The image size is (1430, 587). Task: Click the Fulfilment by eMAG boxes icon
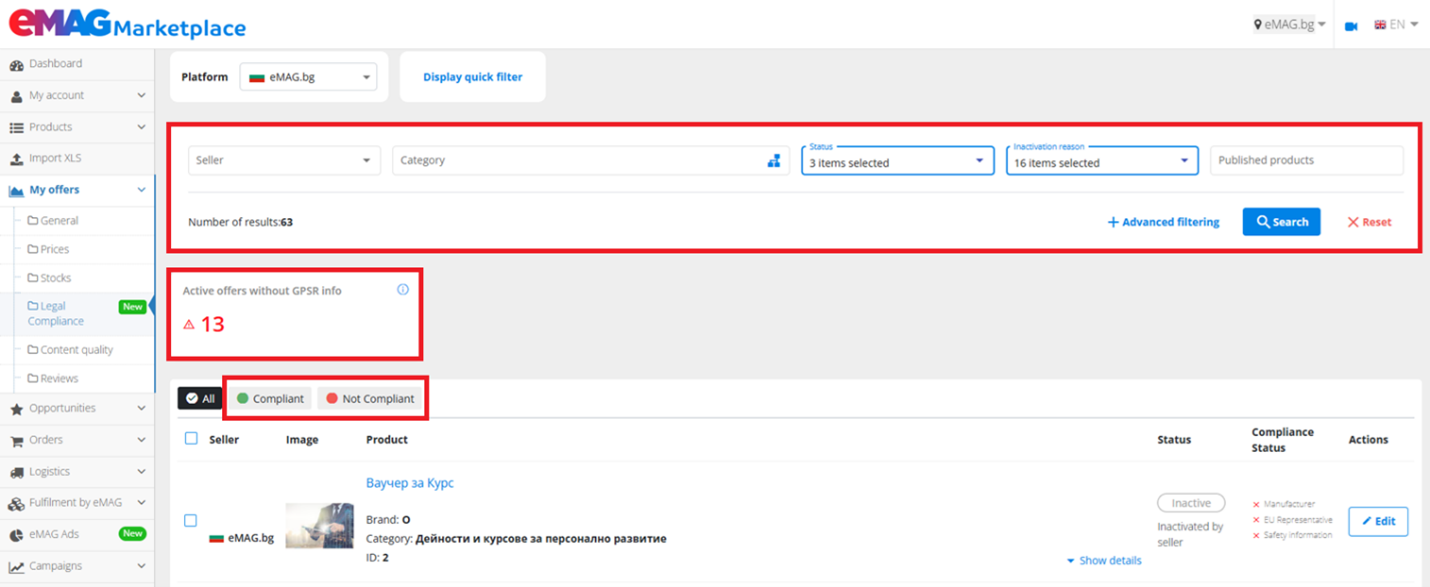click(16, 503)
